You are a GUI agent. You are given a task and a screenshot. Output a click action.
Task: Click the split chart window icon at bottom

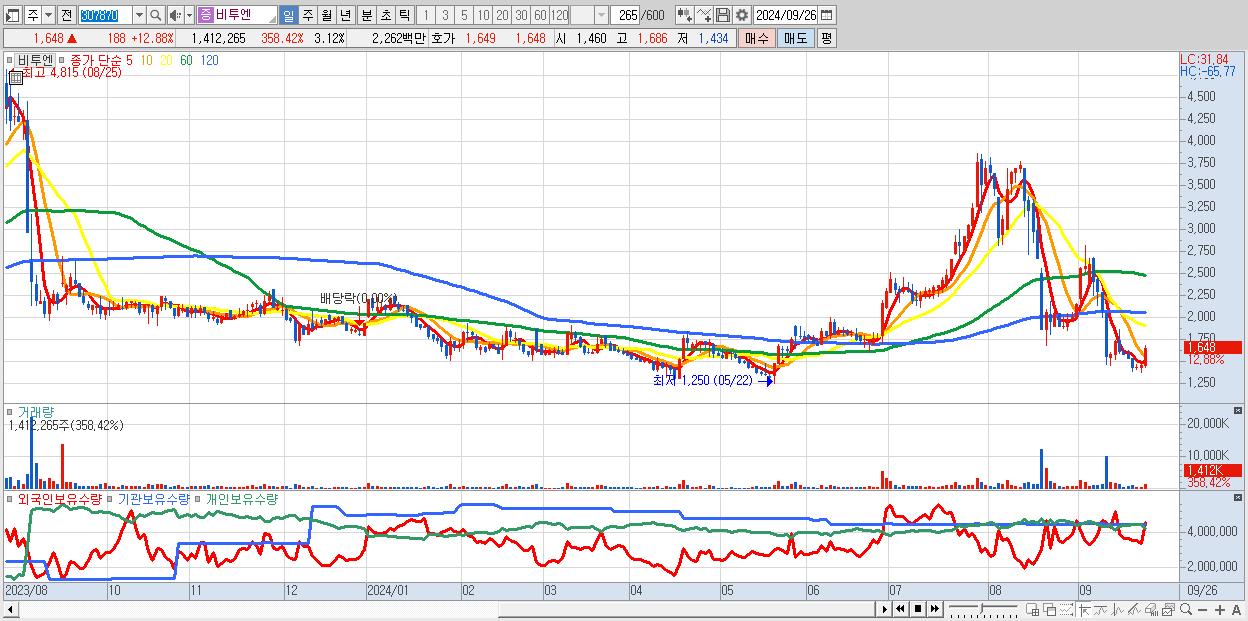click(1033, 609)
